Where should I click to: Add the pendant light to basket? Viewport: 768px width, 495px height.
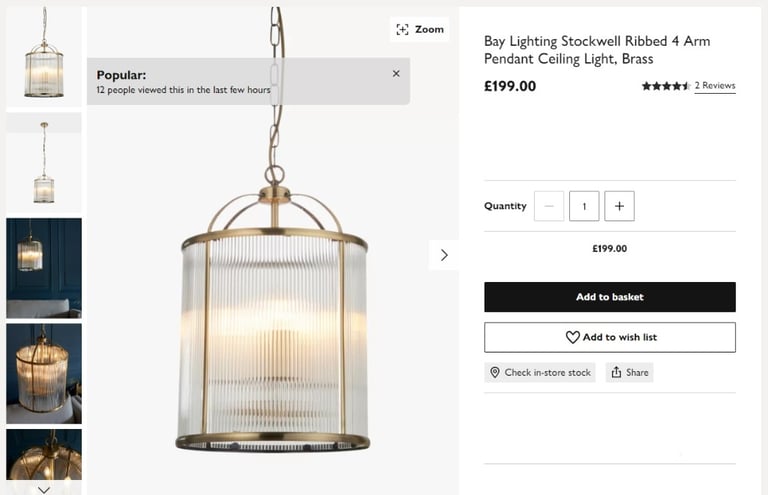pos(609,297)
